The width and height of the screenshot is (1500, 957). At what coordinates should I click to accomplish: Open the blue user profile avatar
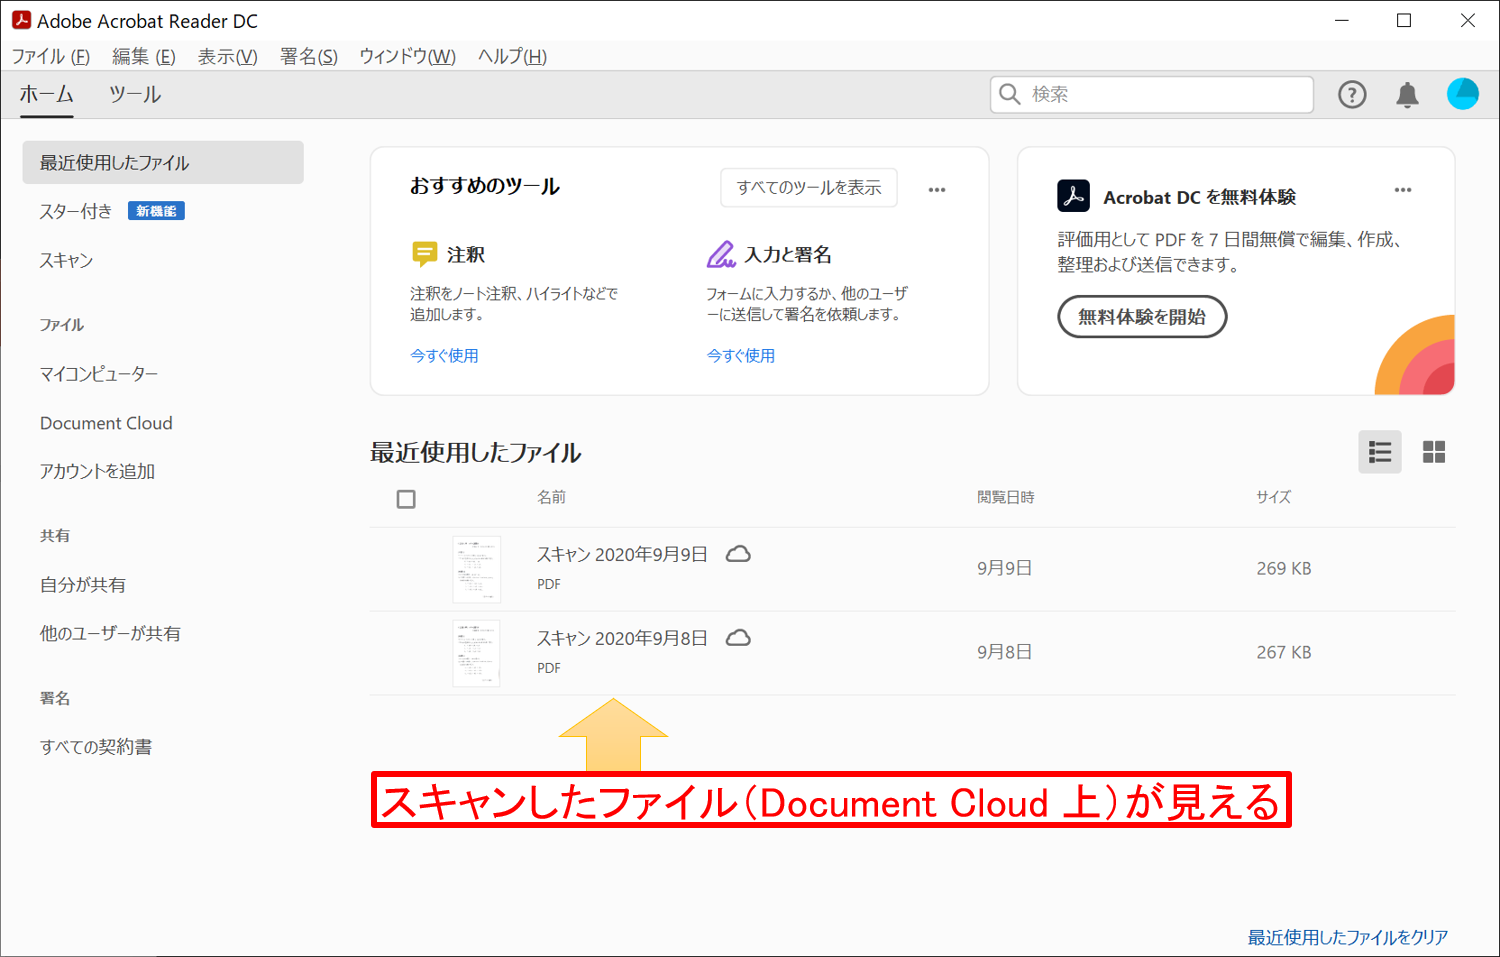point(1463,94)
